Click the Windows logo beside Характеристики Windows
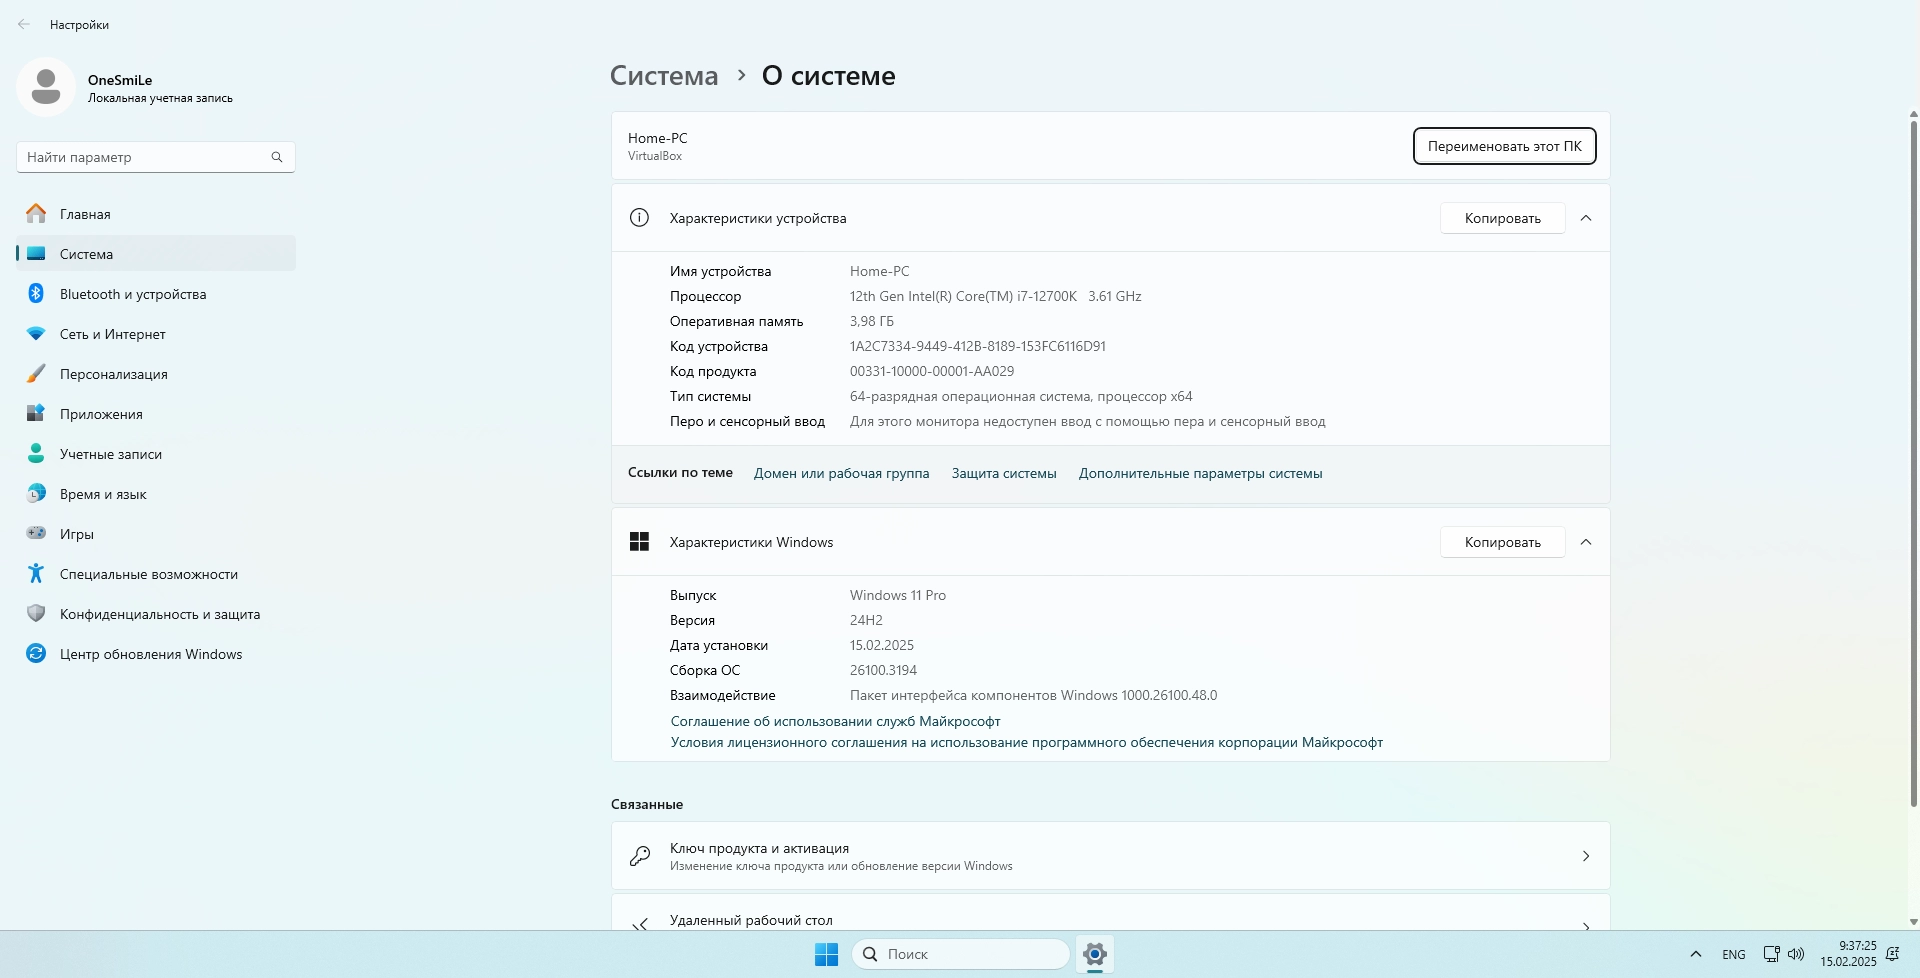1920x978 pixels. [639, 542]
